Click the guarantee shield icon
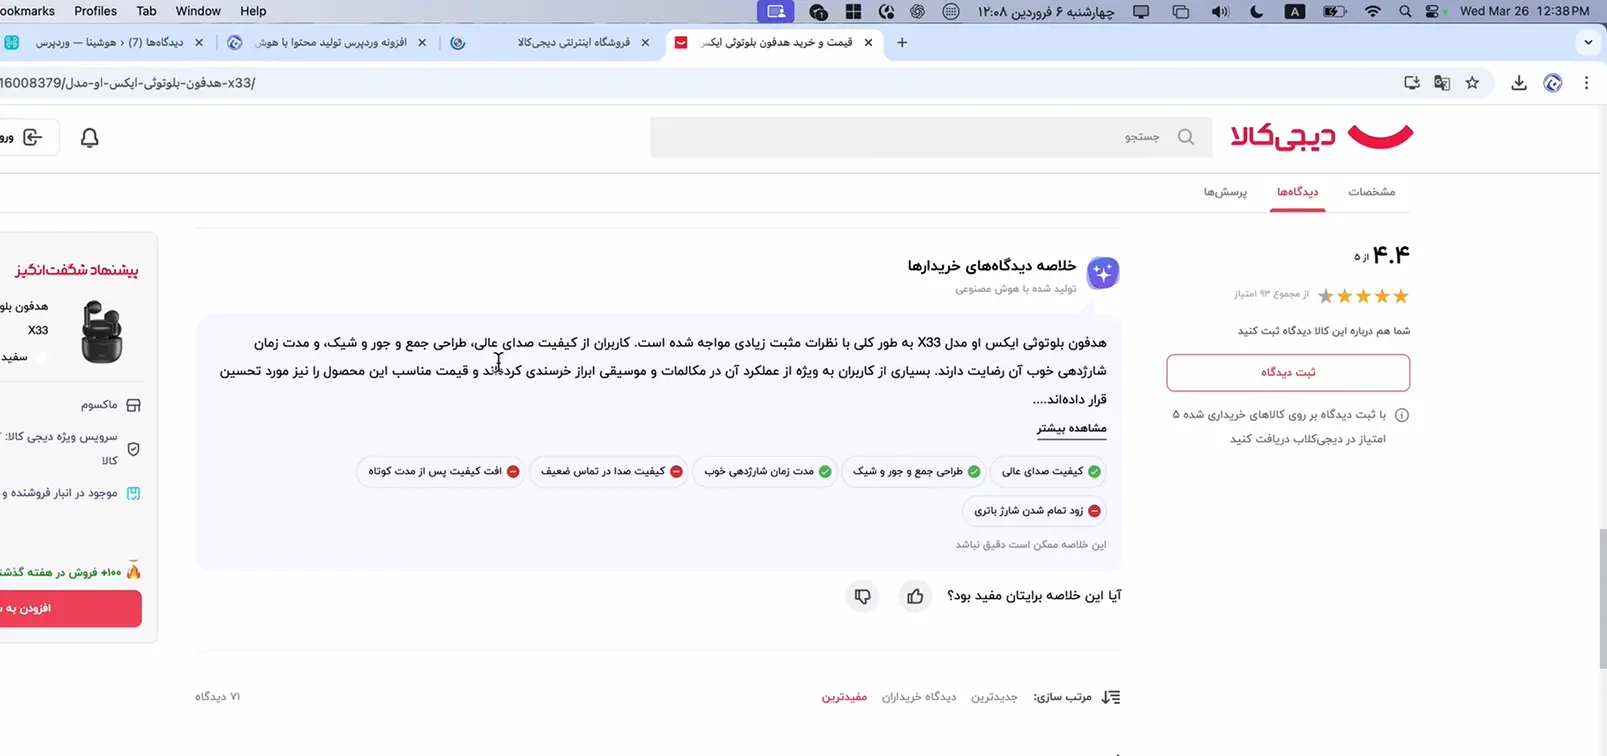The height and width of the screenshot is (756, 1607). pos(133,449)
